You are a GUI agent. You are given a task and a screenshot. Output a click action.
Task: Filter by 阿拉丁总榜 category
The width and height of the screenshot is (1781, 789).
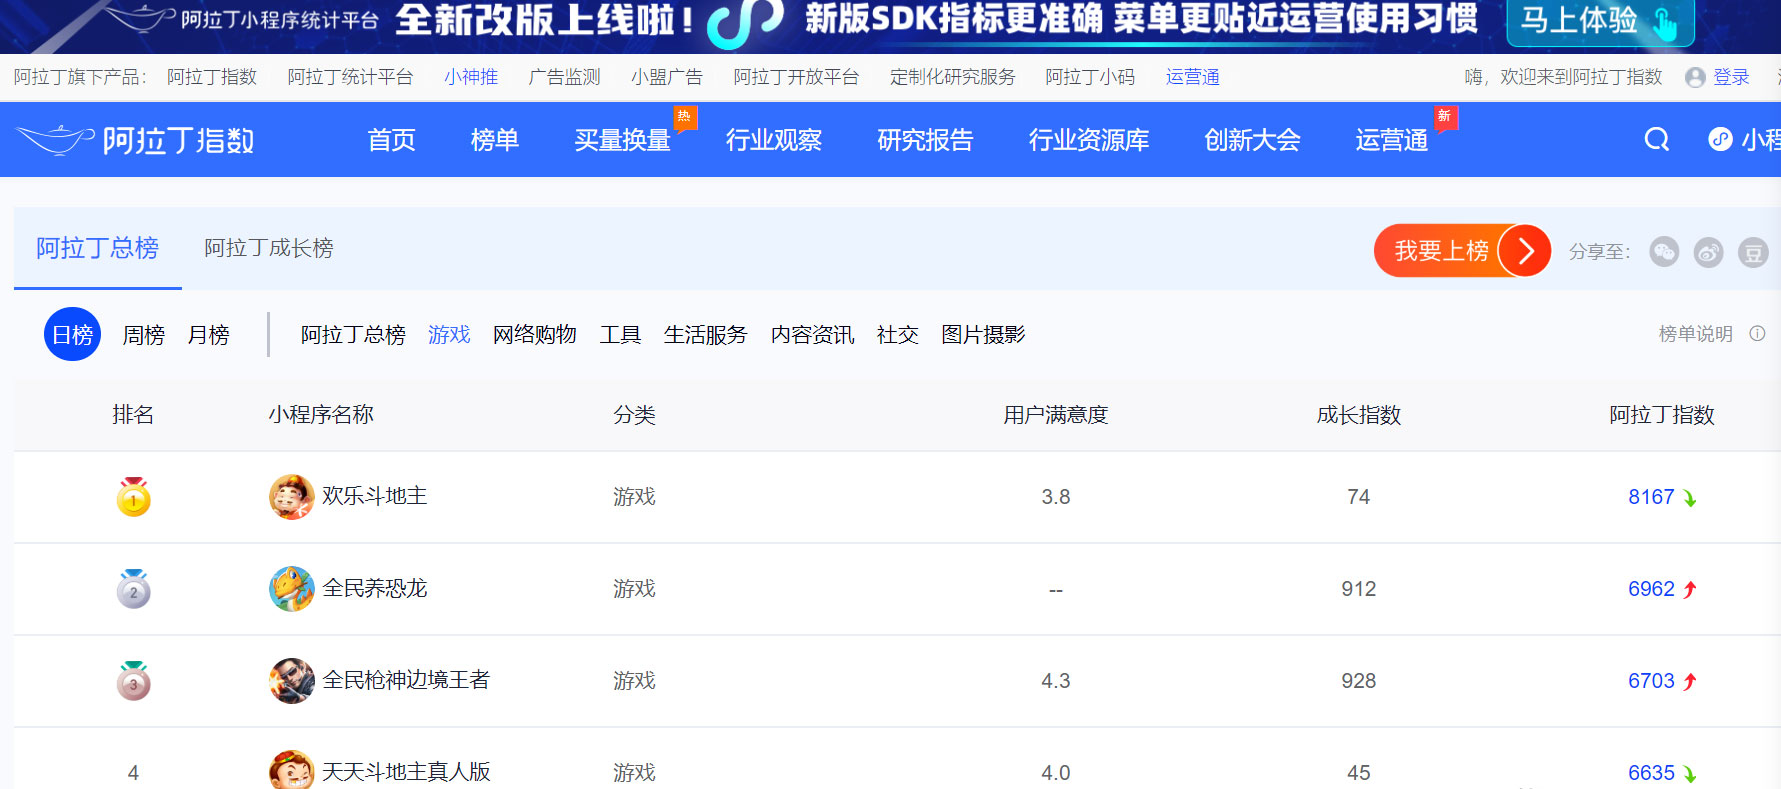[353, 335]
